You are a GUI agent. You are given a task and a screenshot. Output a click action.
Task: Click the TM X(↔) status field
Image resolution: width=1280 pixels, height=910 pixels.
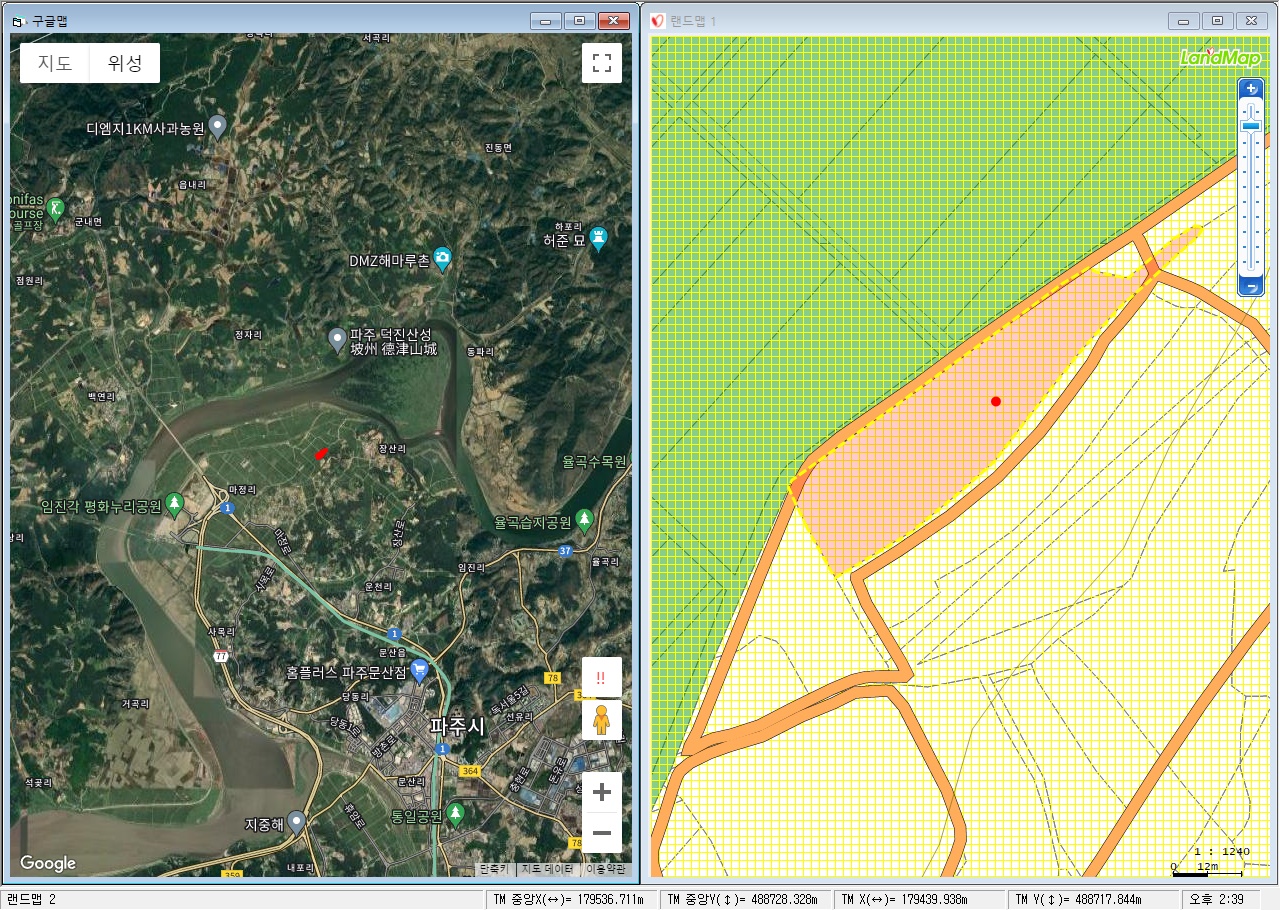920,899
